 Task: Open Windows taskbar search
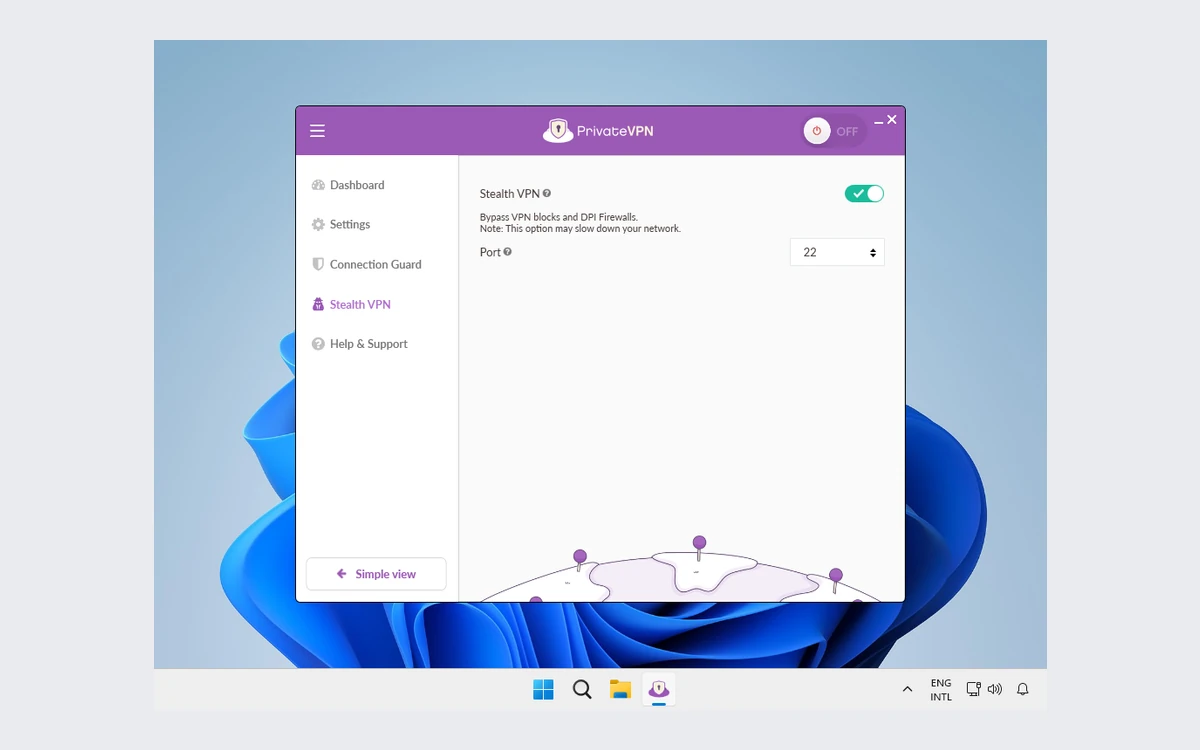[x=582, y=689]
